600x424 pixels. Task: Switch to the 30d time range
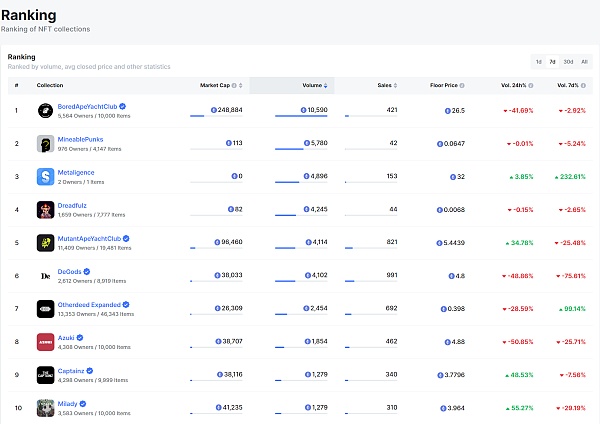click(x=568, y=61)
